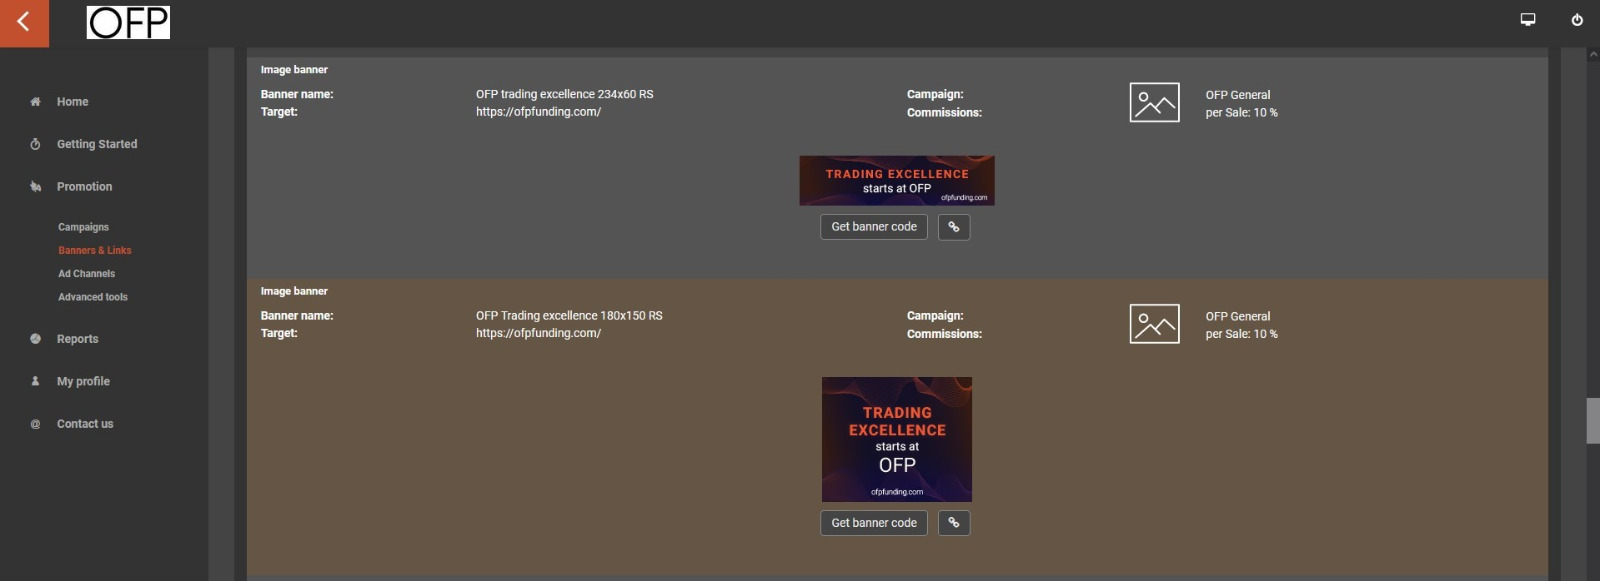Get banner code for 234x60 banner
Image resolution: width=1600 pixels, height=581 pixels.
874,227
